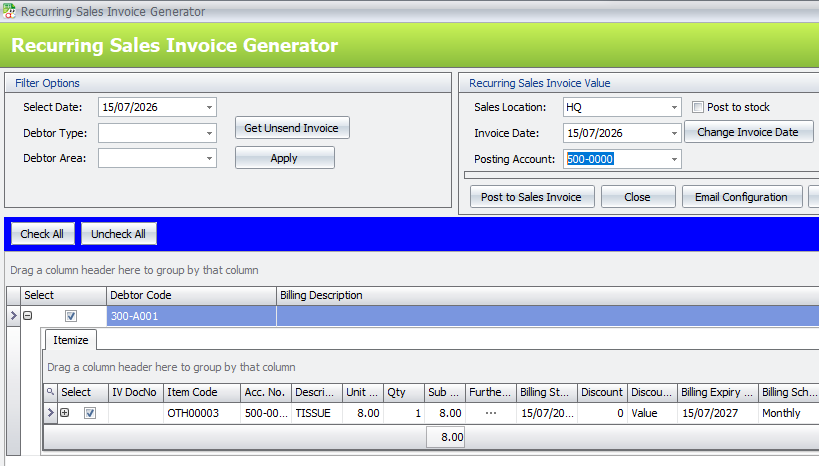The width and height of the screenshot is (819, 466).
Task: Open the Select Date dropdown
Action: tap(209, 107)
